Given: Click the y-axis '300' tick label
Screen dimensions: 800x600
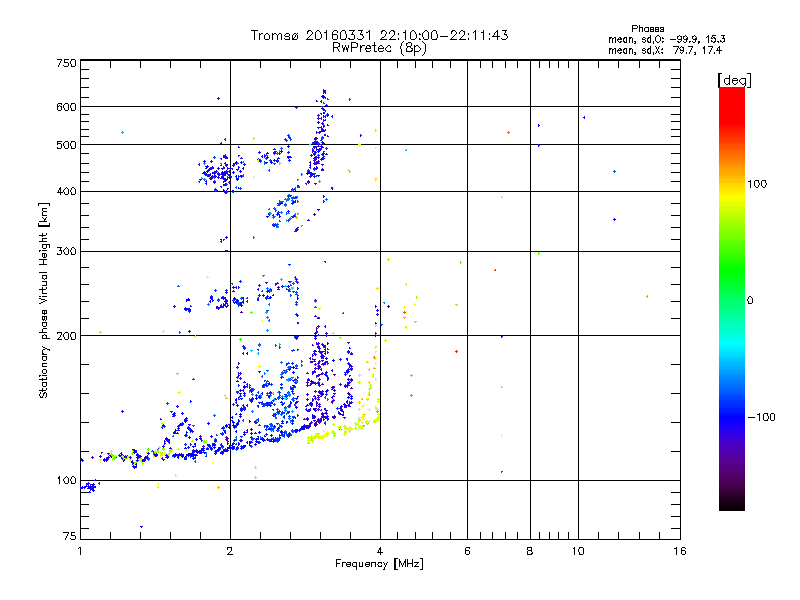Looking at the screenshot, I should tap(67, 252).
